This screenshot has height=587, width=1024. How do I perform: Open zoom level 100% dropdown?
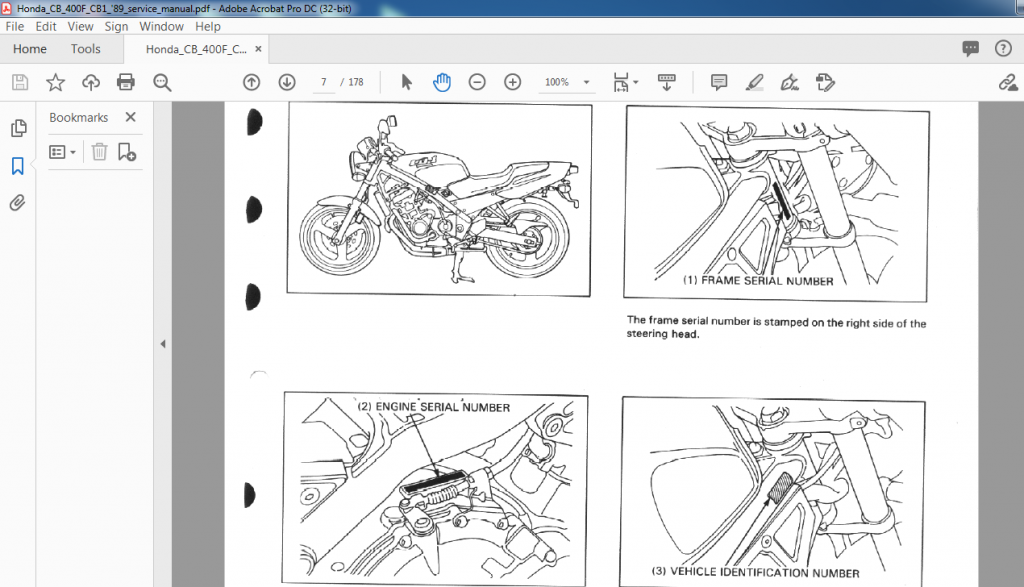point(567,82)
